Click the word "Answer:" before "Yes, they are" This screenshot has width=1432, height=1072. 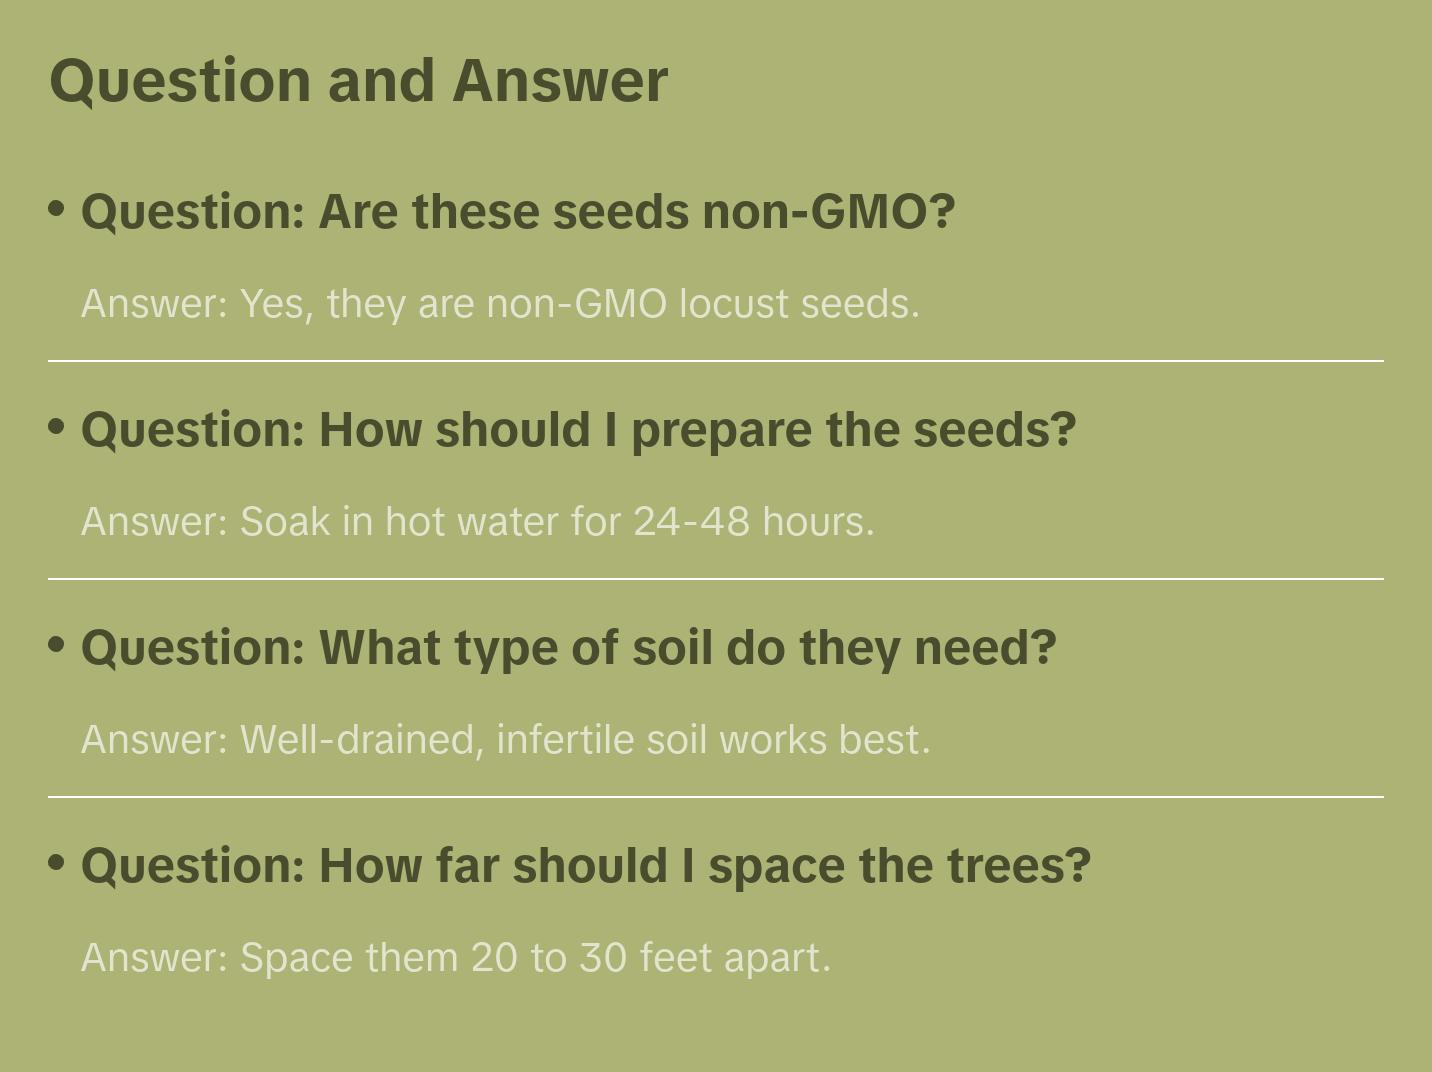click(155, 303)
